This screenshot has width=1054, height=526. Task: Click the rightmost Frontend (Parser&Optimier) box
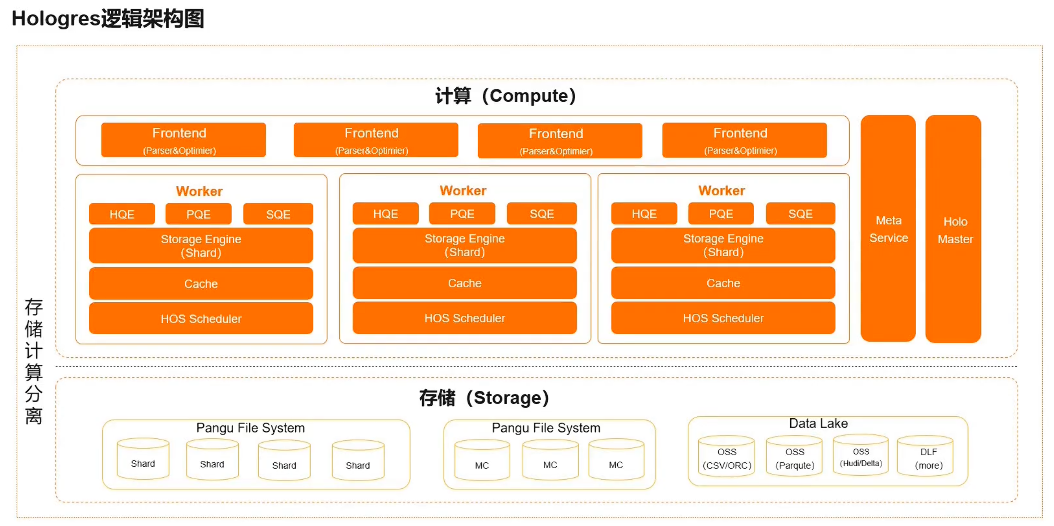[x=744, y=140]
